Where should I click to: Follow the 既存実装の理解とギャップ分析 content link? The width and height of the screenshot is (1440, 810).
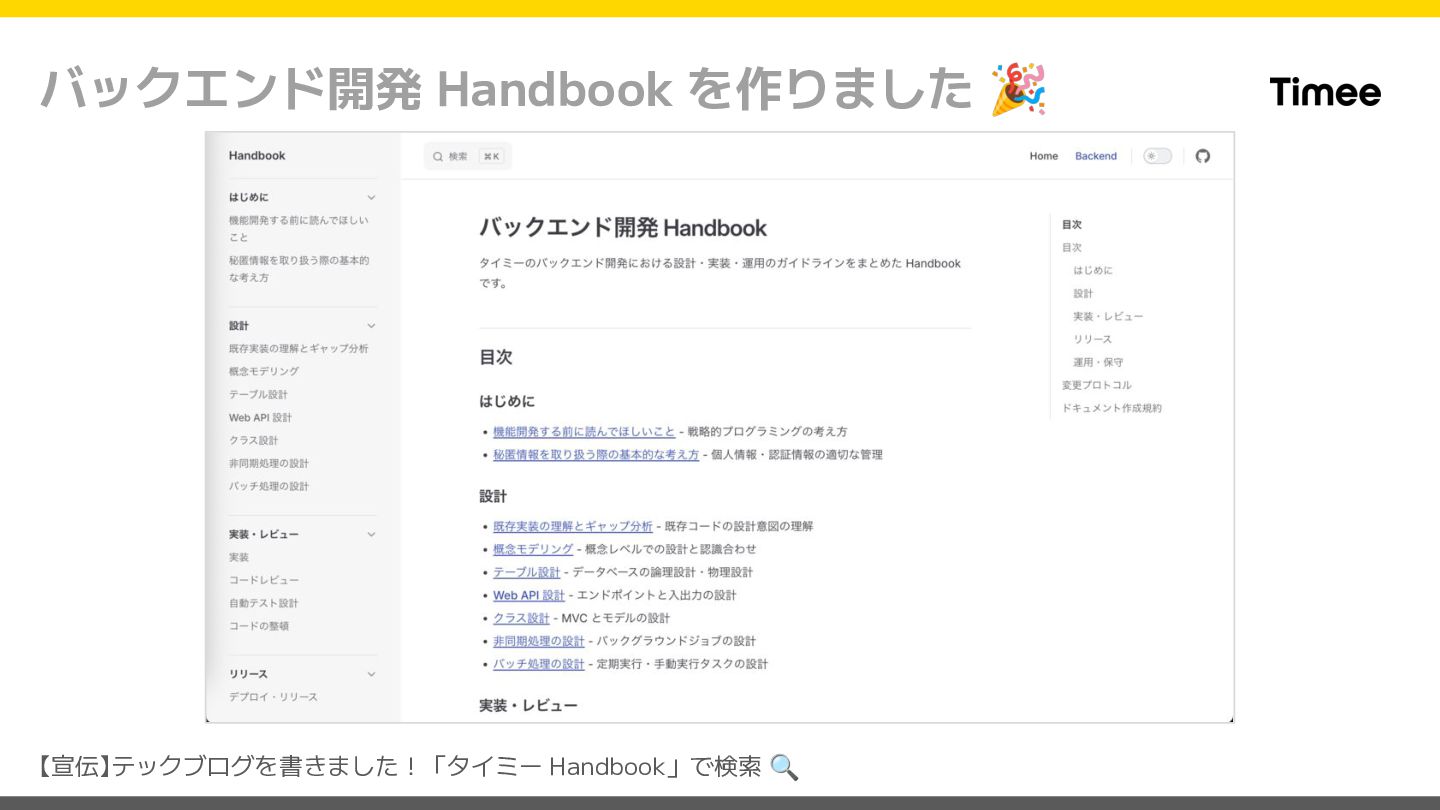pyautogui.click(x=573, y=527)
